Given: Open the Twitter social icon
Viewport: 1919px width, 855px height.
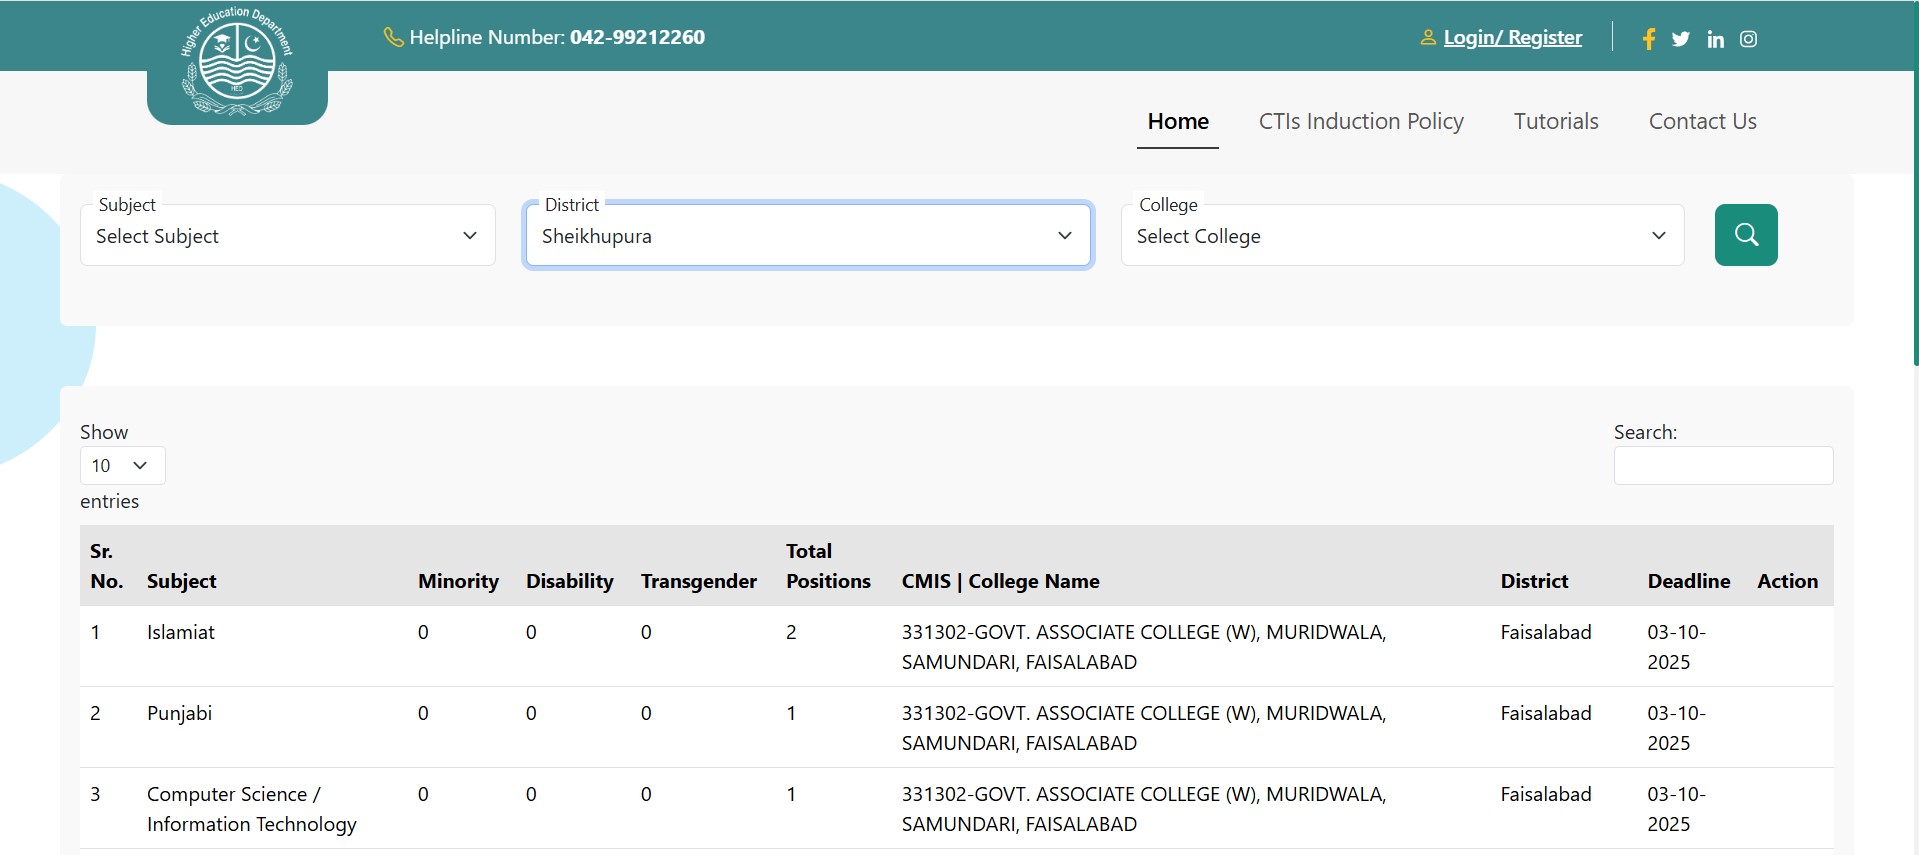Looking at the screenshot, I should (x=1681, y=39).
